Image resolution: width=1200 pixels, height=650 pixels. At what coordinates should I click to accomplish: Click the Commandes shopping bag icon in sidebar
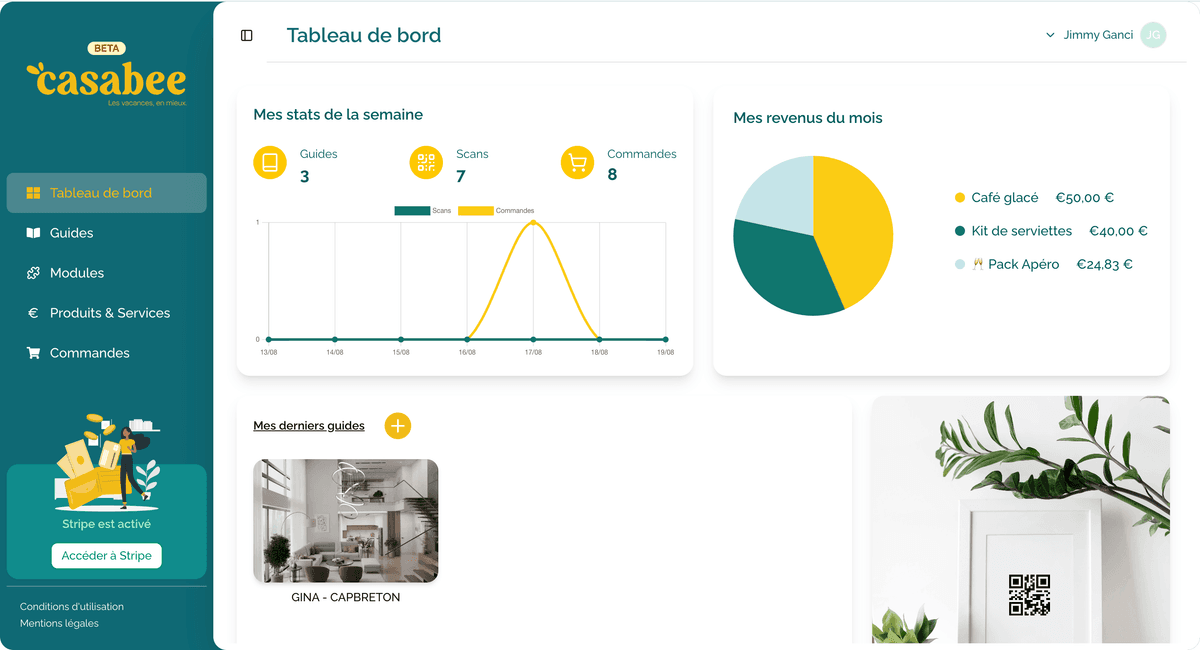pyautogui.click(x=32, y=352)
